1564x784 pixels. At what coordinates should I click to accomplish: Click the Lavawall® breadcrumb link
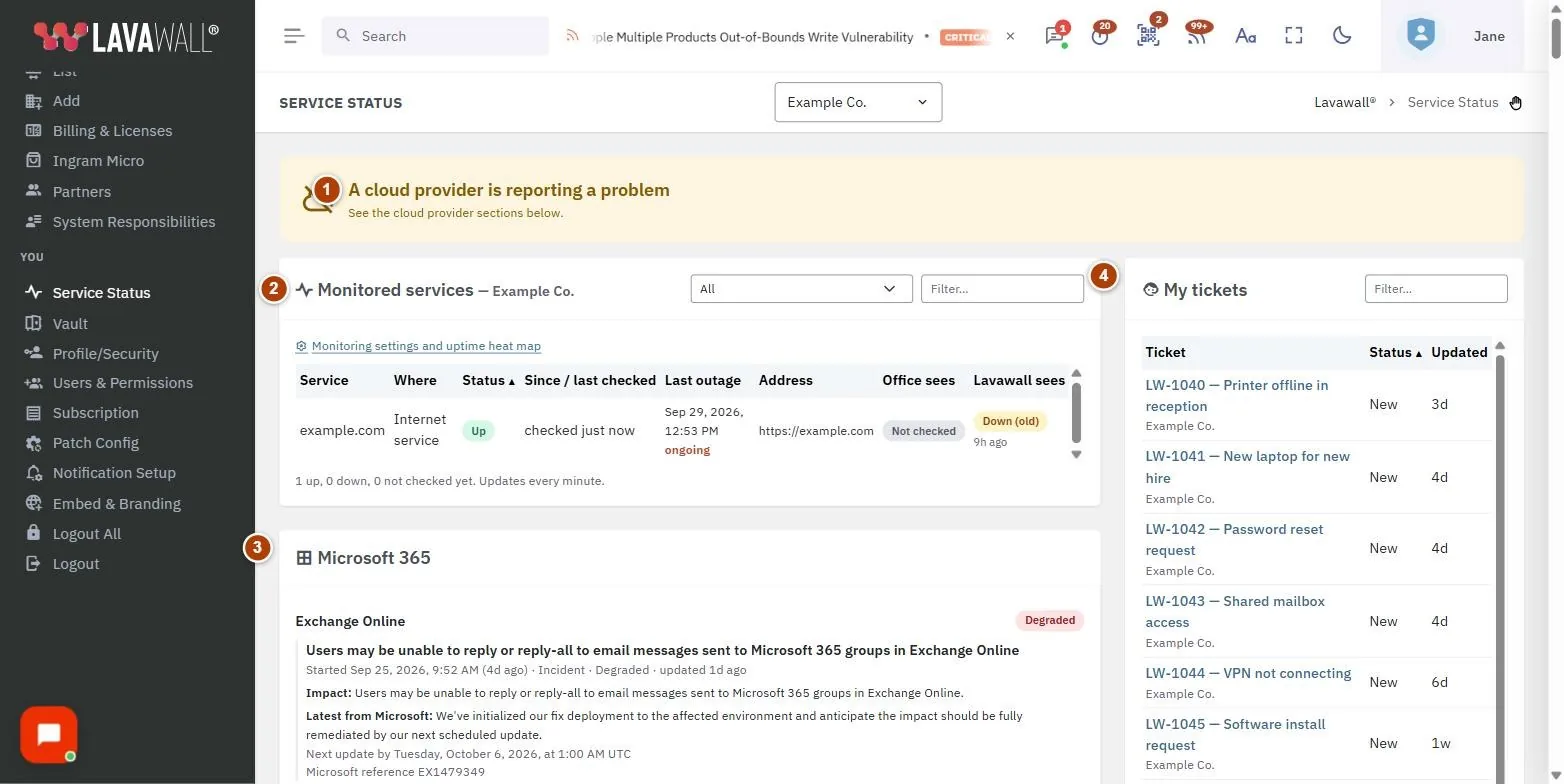1345,102
